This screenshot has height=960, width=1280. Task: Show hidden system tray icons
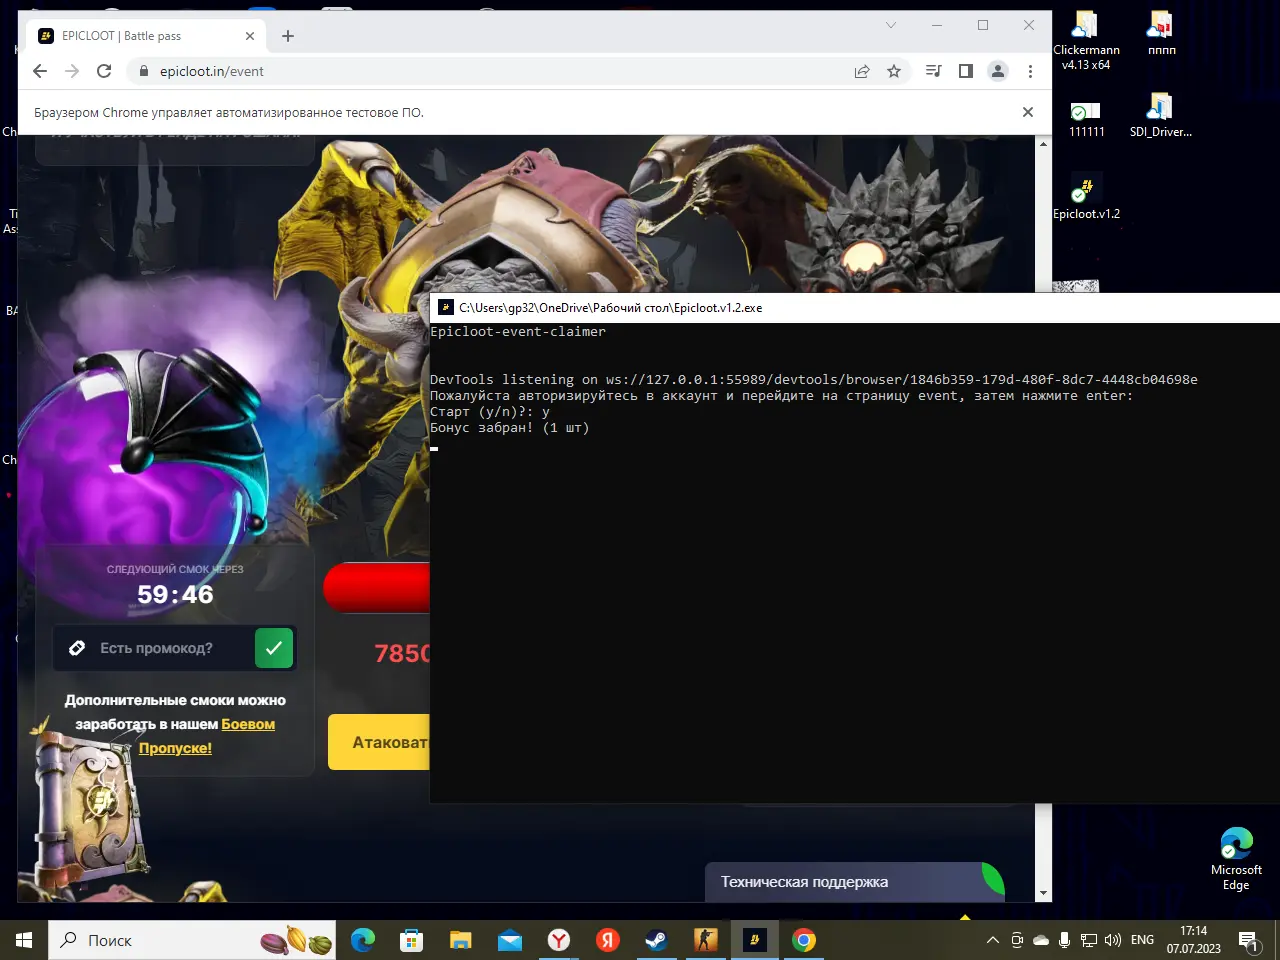[x=993, y=940]
